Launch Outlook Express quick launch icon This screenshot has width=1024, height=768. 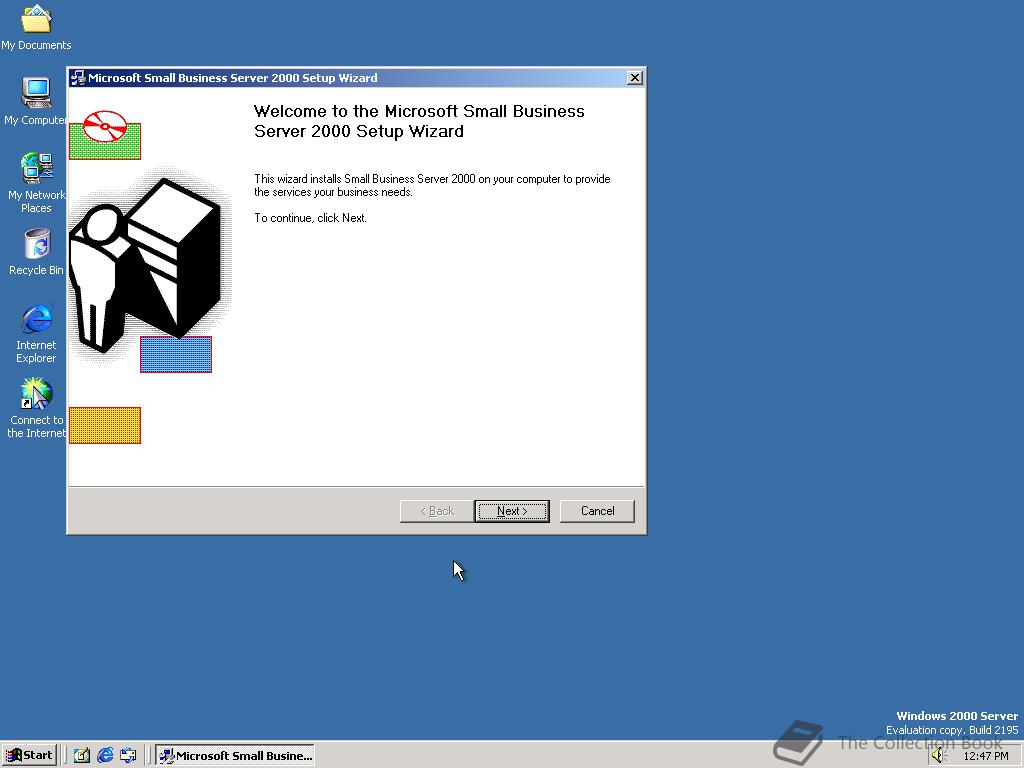[128, 756]
